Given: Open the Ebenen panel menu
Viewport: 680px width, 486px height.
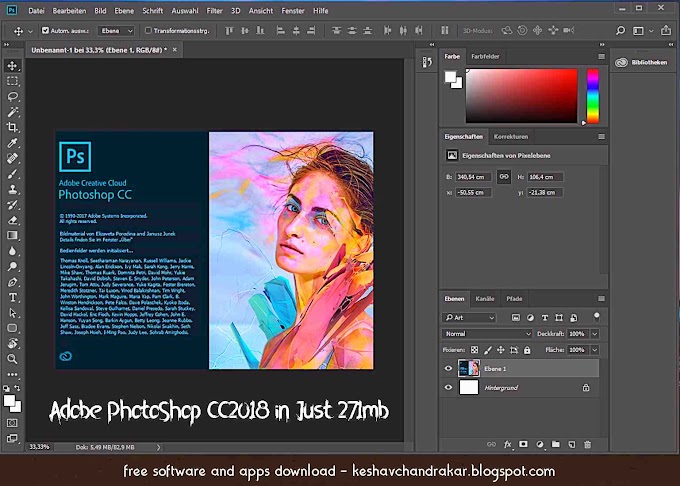Looking at the screenshot, I should [601, 299].
